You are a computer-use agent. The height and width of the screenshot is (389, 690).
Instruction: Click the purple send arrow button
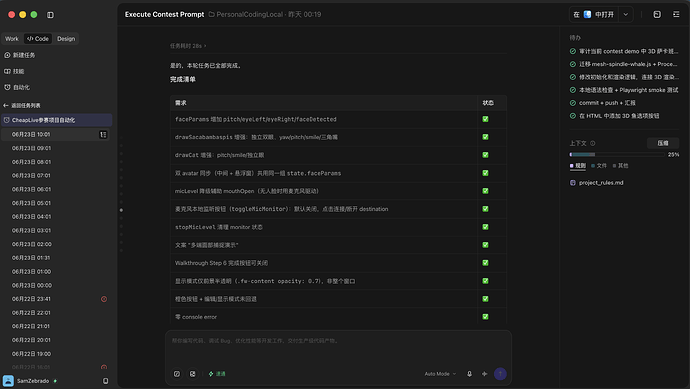coord(500,374)
